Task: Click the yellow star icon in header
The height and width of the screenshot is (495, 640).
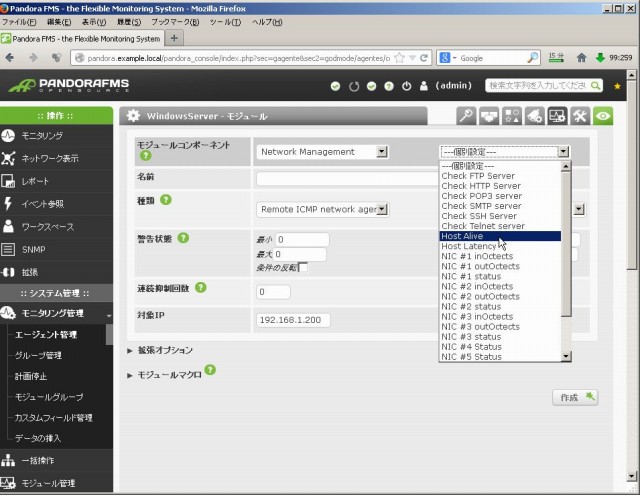Action: click(x=617, y=86)
